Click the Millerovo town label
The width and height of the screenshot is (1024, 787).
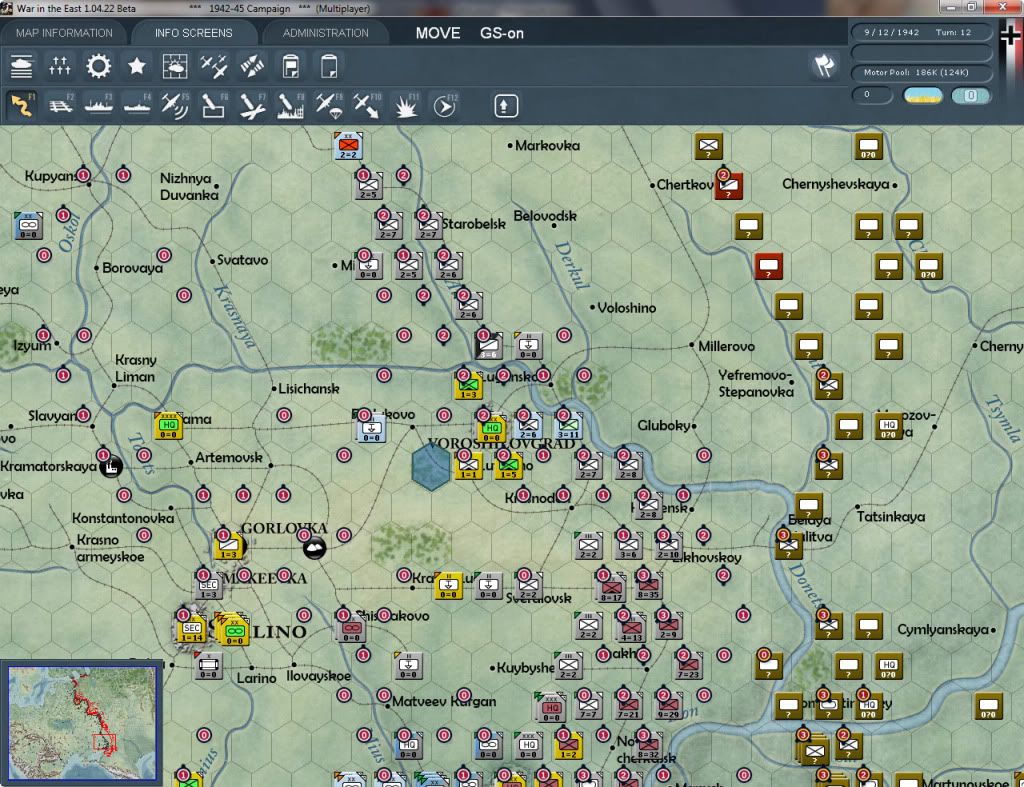coord(726,346)
